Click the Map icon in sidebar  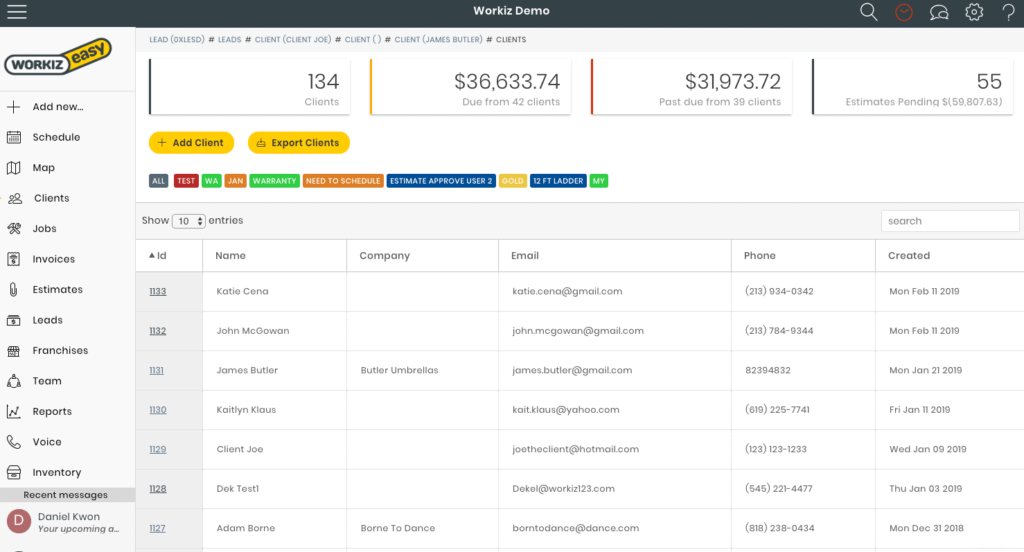14,168
